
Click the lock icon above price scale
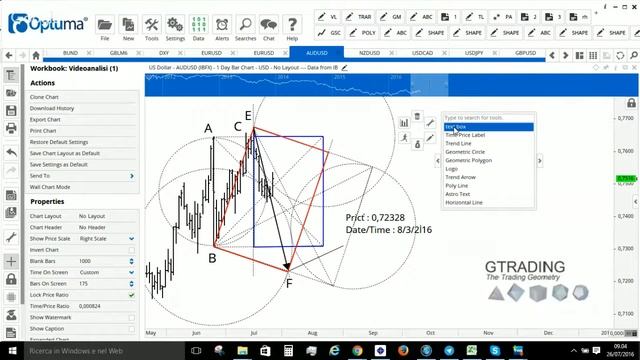click(x=631, y=103)
